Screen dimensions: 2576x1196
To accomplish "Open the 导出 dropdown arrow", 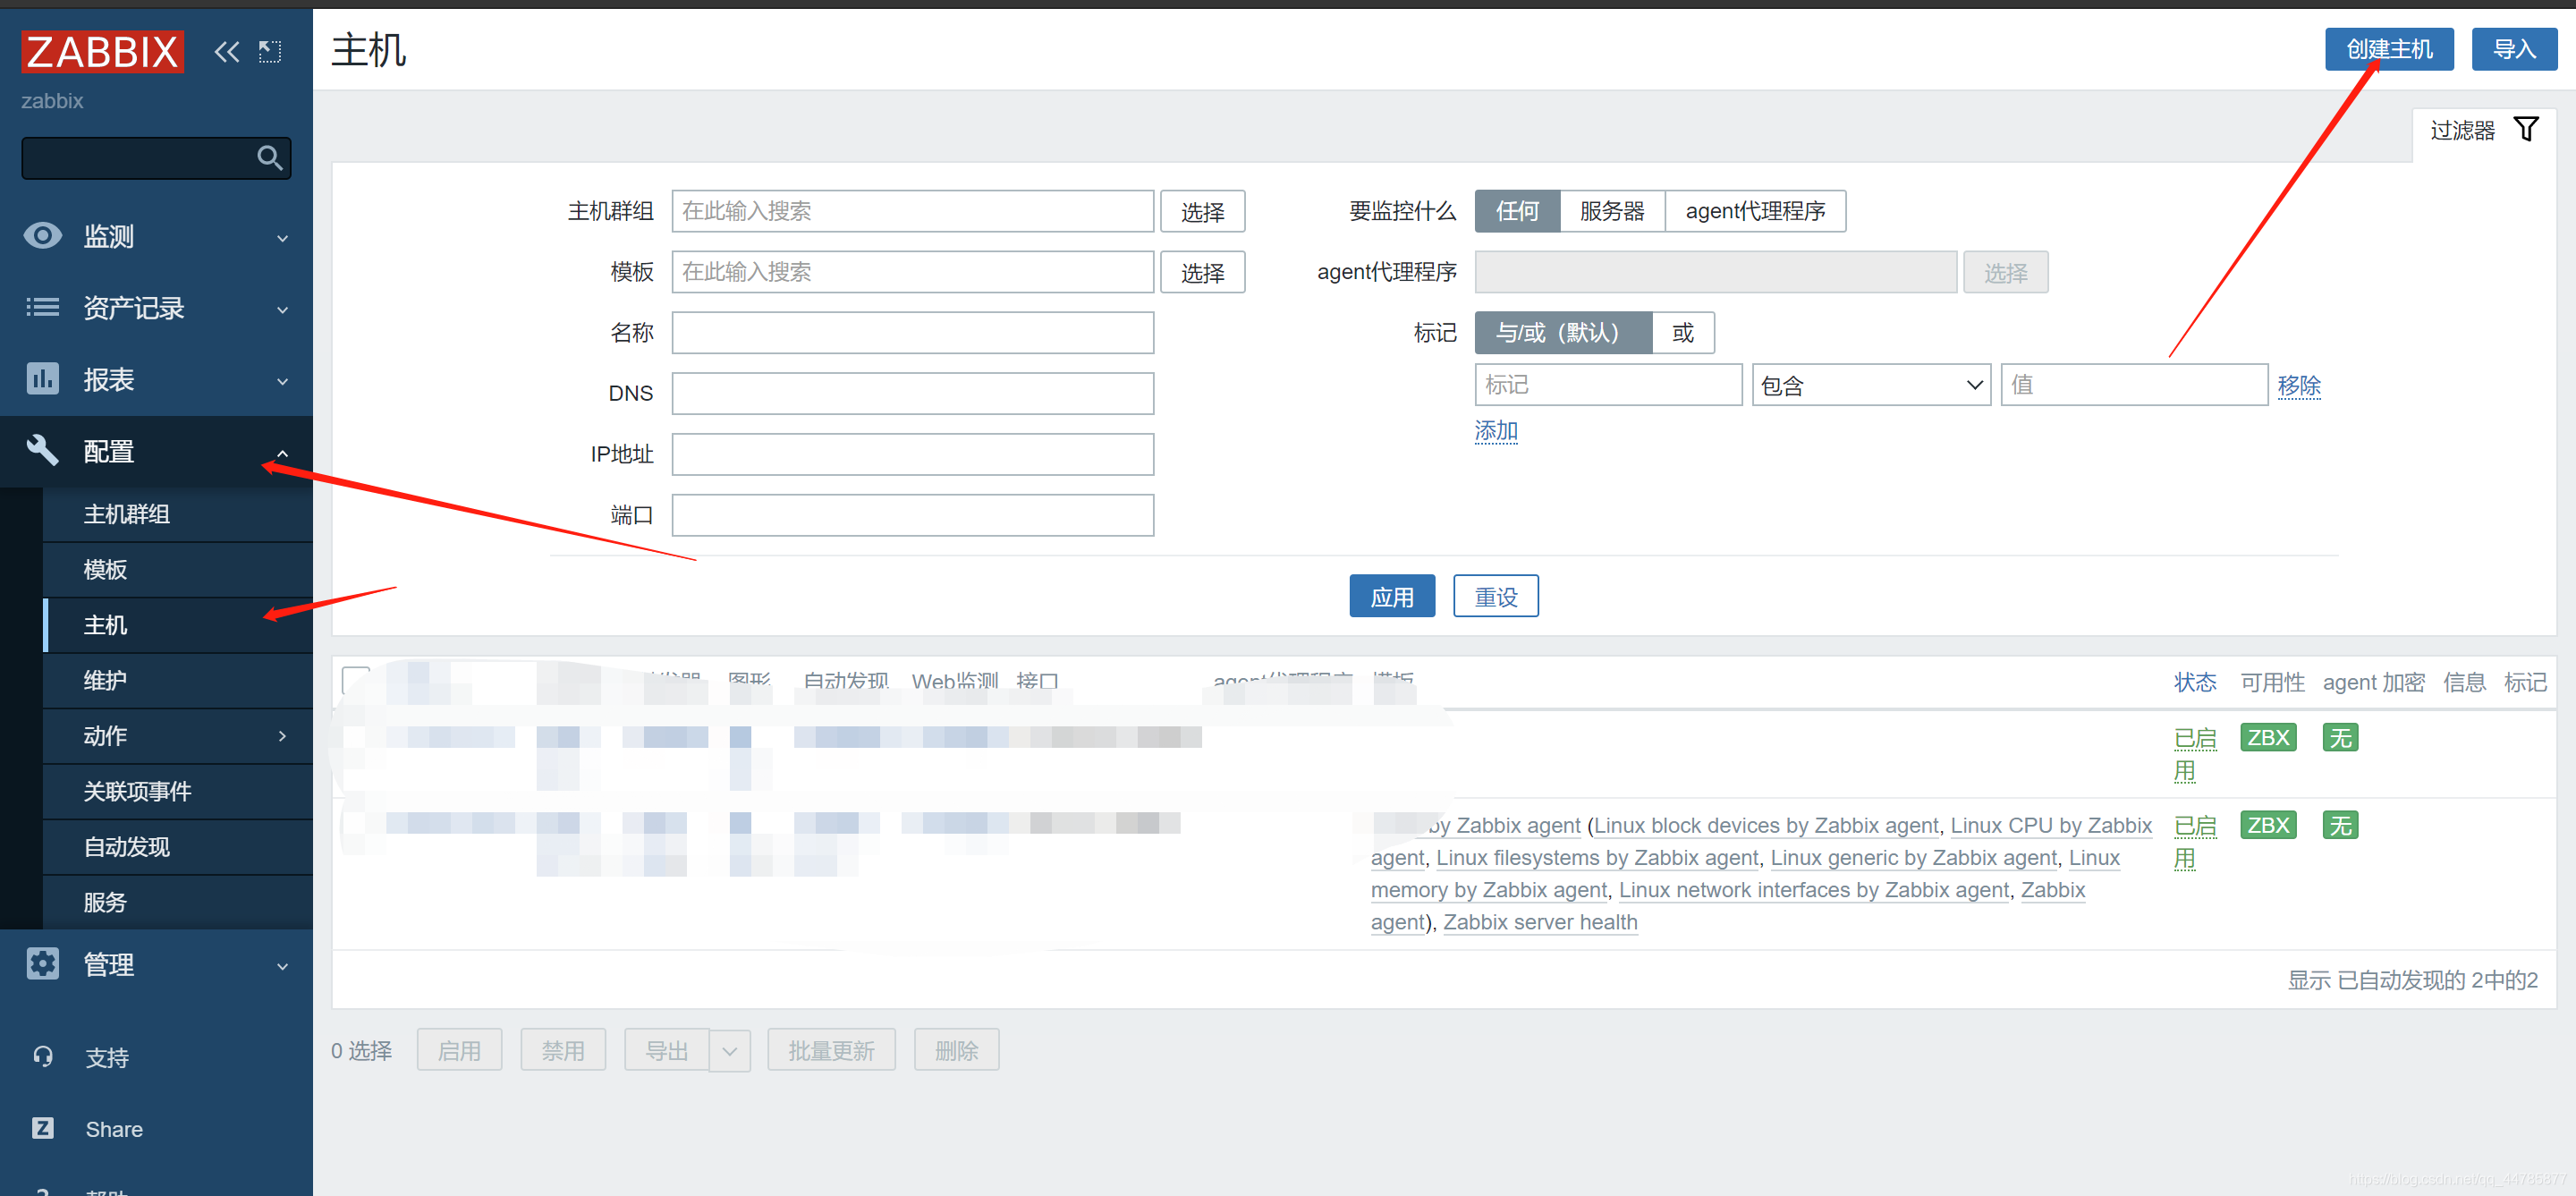I will (x=730, y=1050).
